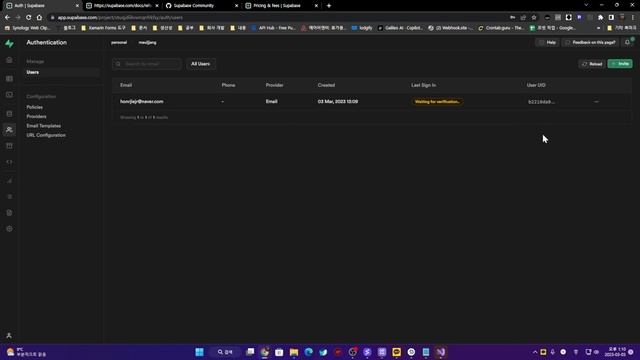Viewport: 640px width, 360px height.
Task: Select Users in the Manage section
Action: tap(61, 72)
